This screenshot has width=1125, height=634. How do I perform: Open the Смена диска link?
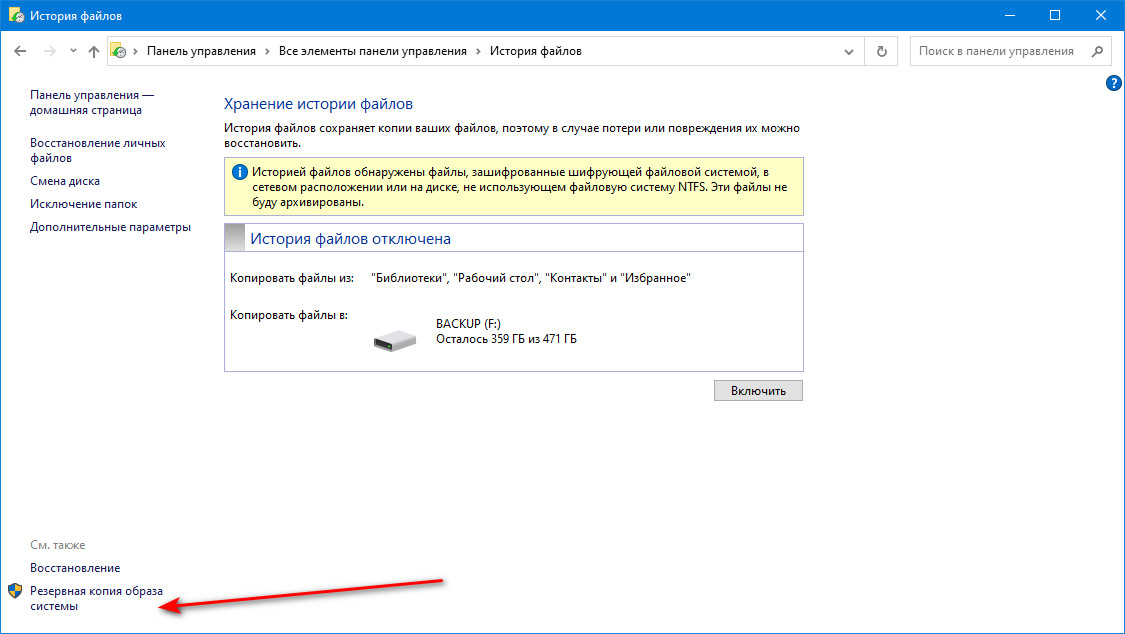point(65,181)
